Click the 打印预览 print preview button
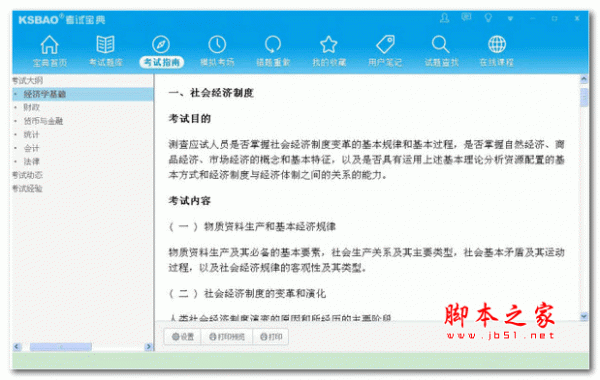Screen dimensions: 600x380 tap(227, 337)
